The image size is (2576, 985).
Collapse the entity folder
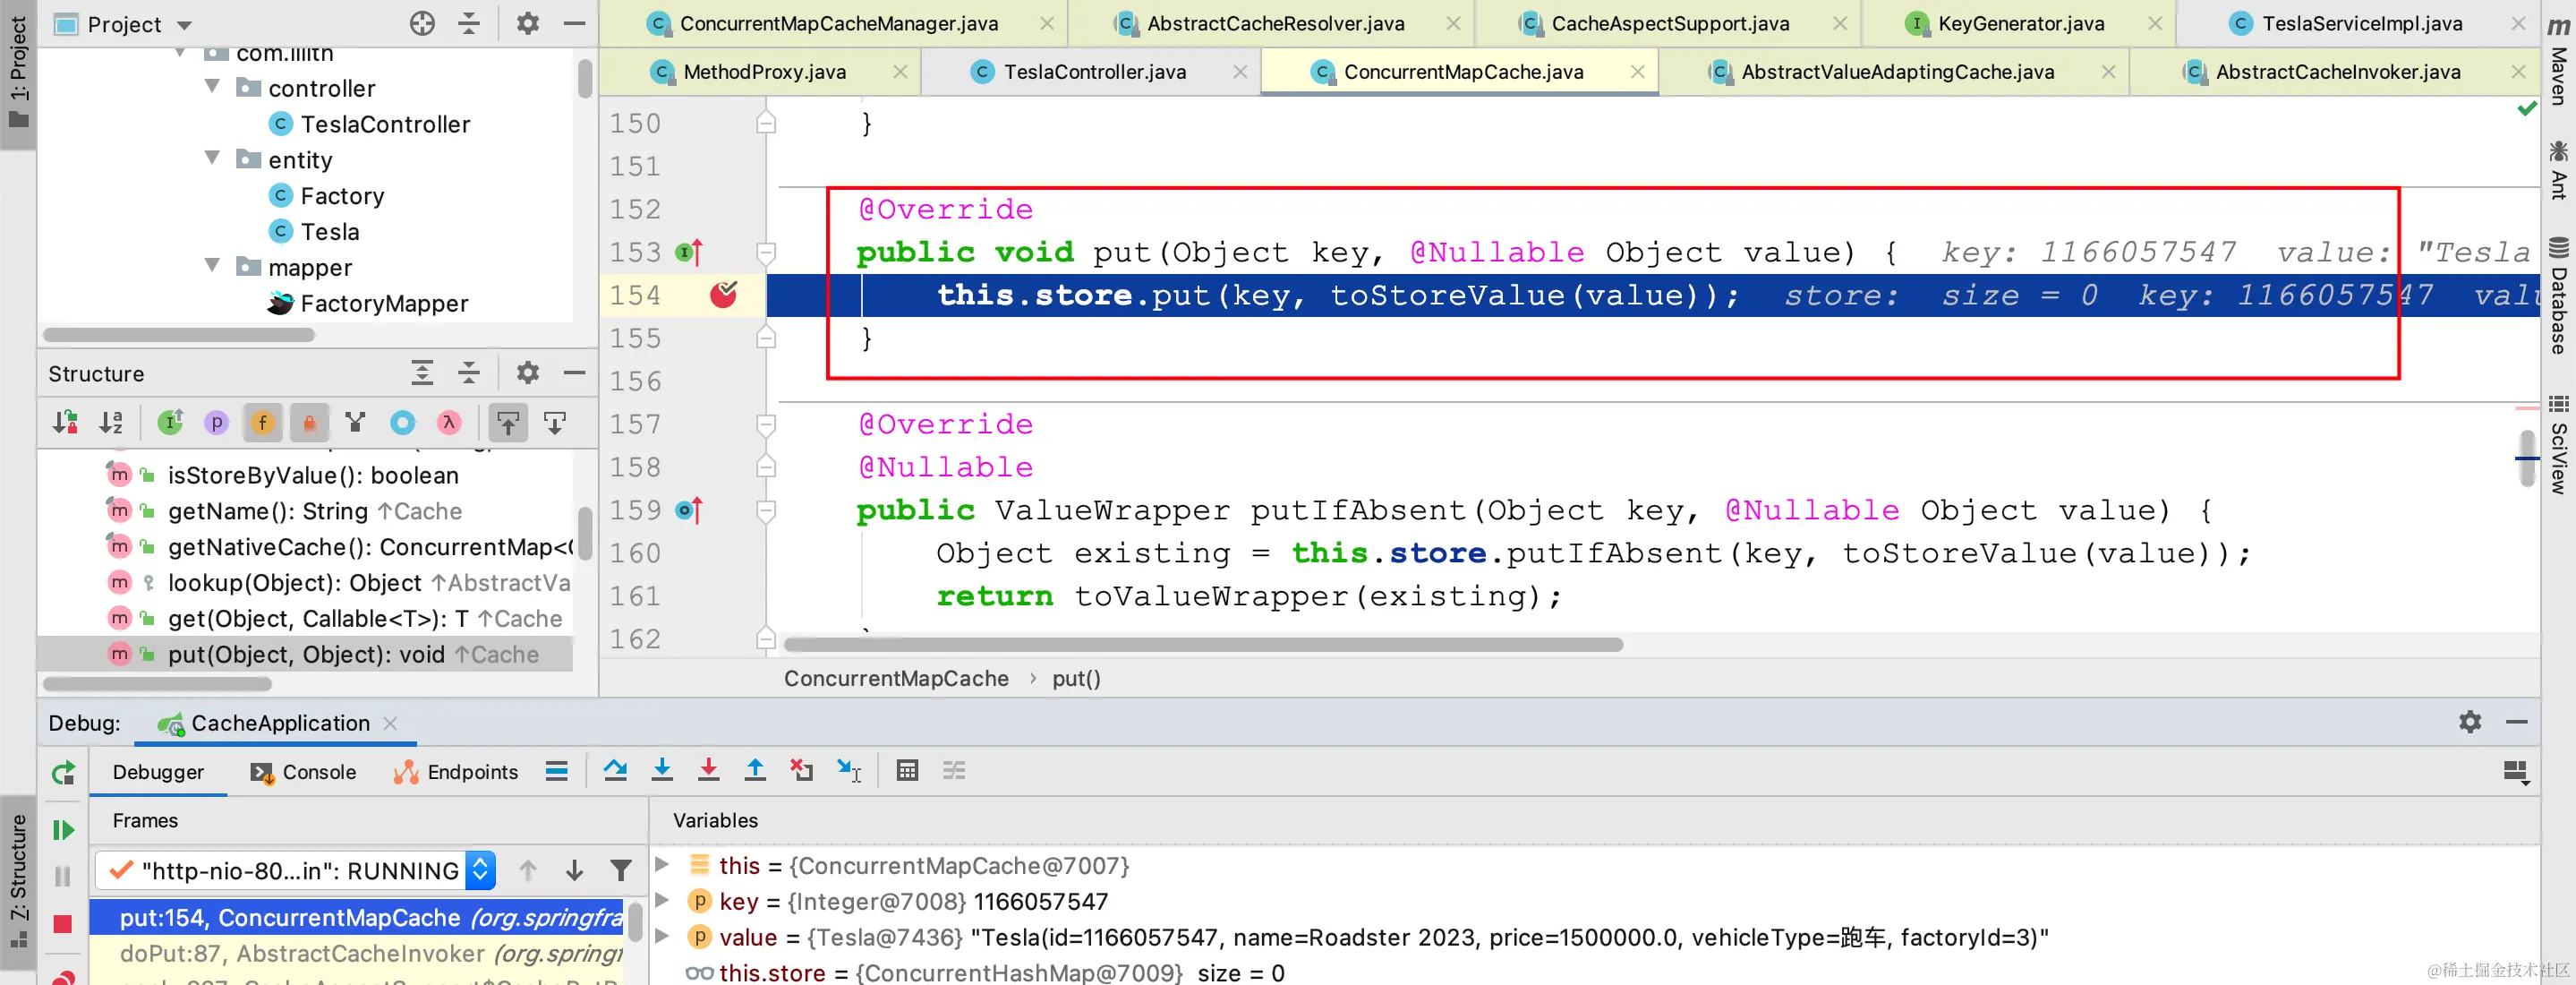[x=212, y=159]
